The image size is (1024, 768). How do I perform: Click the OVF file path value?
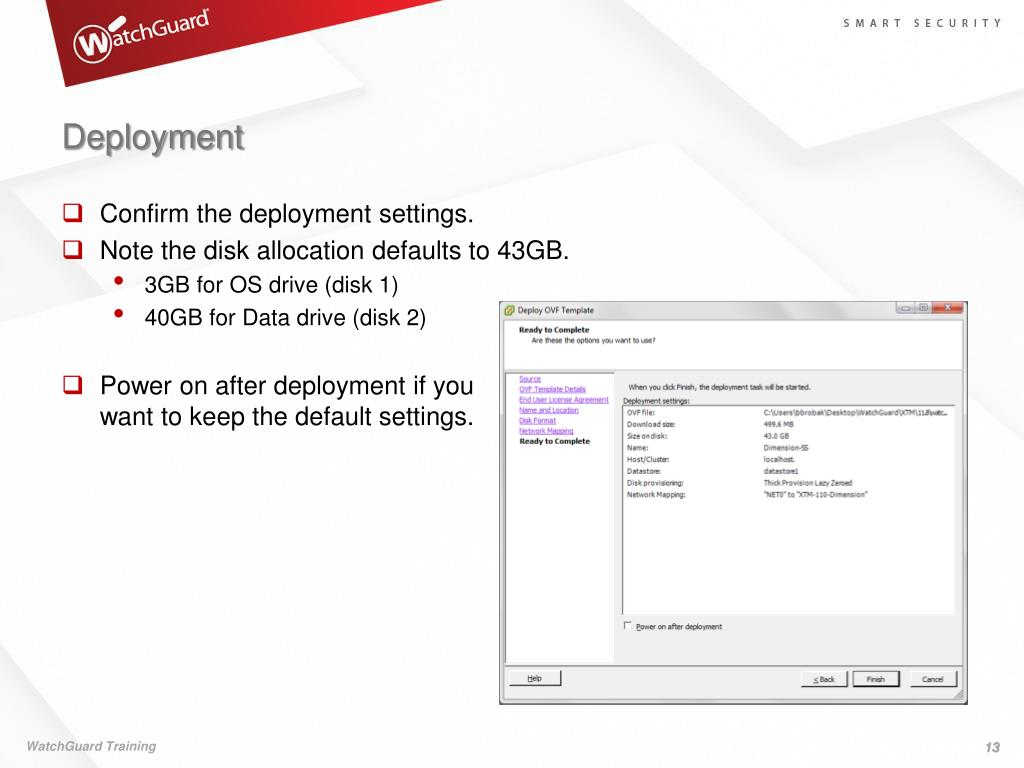[855, 413]
